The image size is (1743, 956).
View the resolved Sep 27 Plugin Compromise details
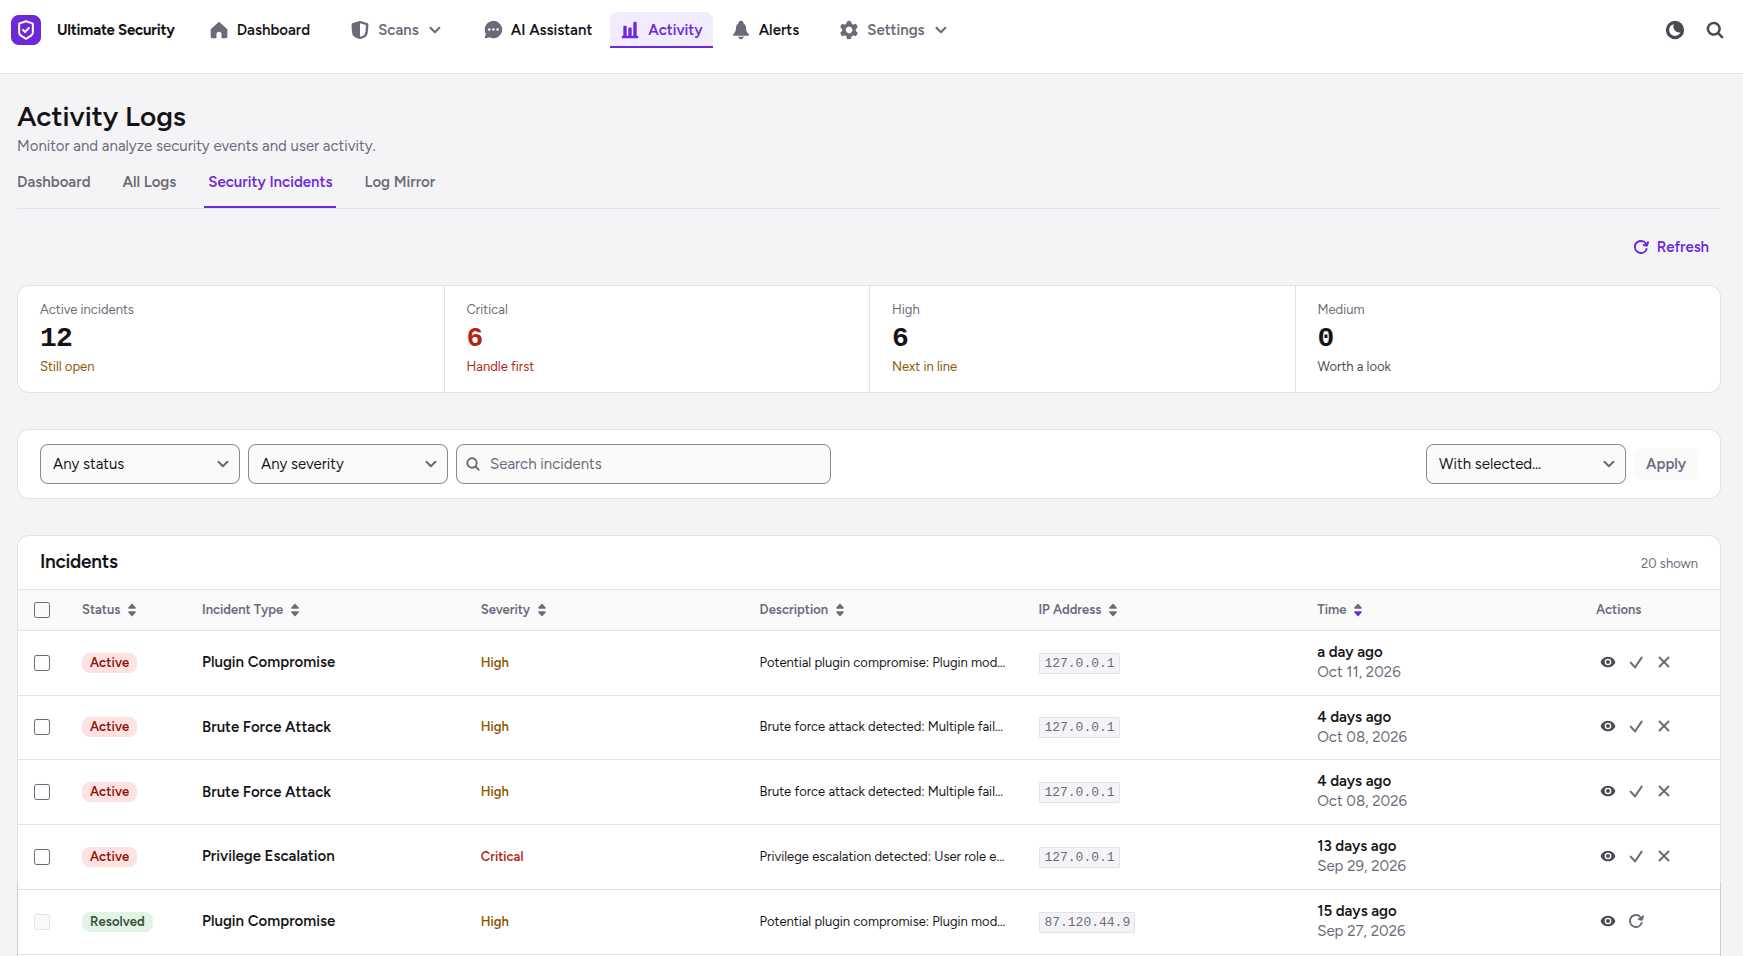click(x=1607, y=921)
